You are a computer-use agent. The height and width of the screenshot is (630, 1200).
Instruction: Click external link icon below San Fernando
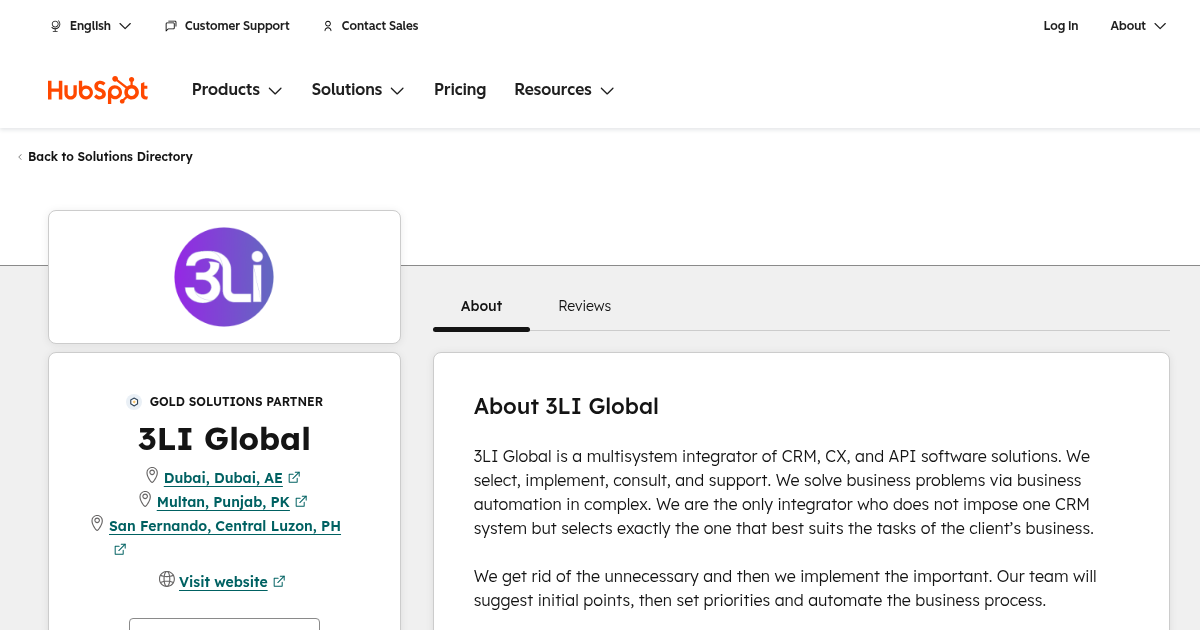tap(120, 549)
